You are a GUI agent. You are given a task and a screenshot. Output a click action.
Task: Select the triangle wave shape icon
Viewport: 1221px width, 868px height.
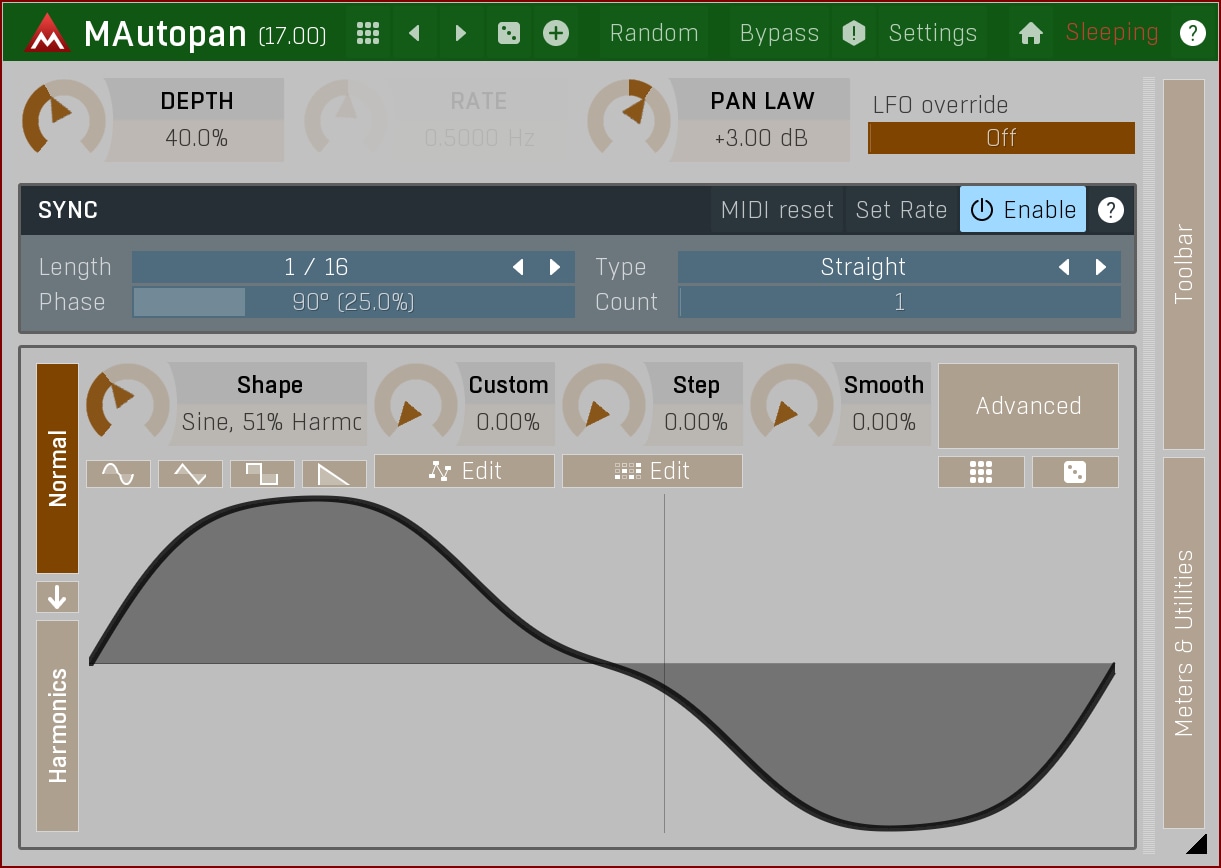pyautogui.click(x=190, y=474)
